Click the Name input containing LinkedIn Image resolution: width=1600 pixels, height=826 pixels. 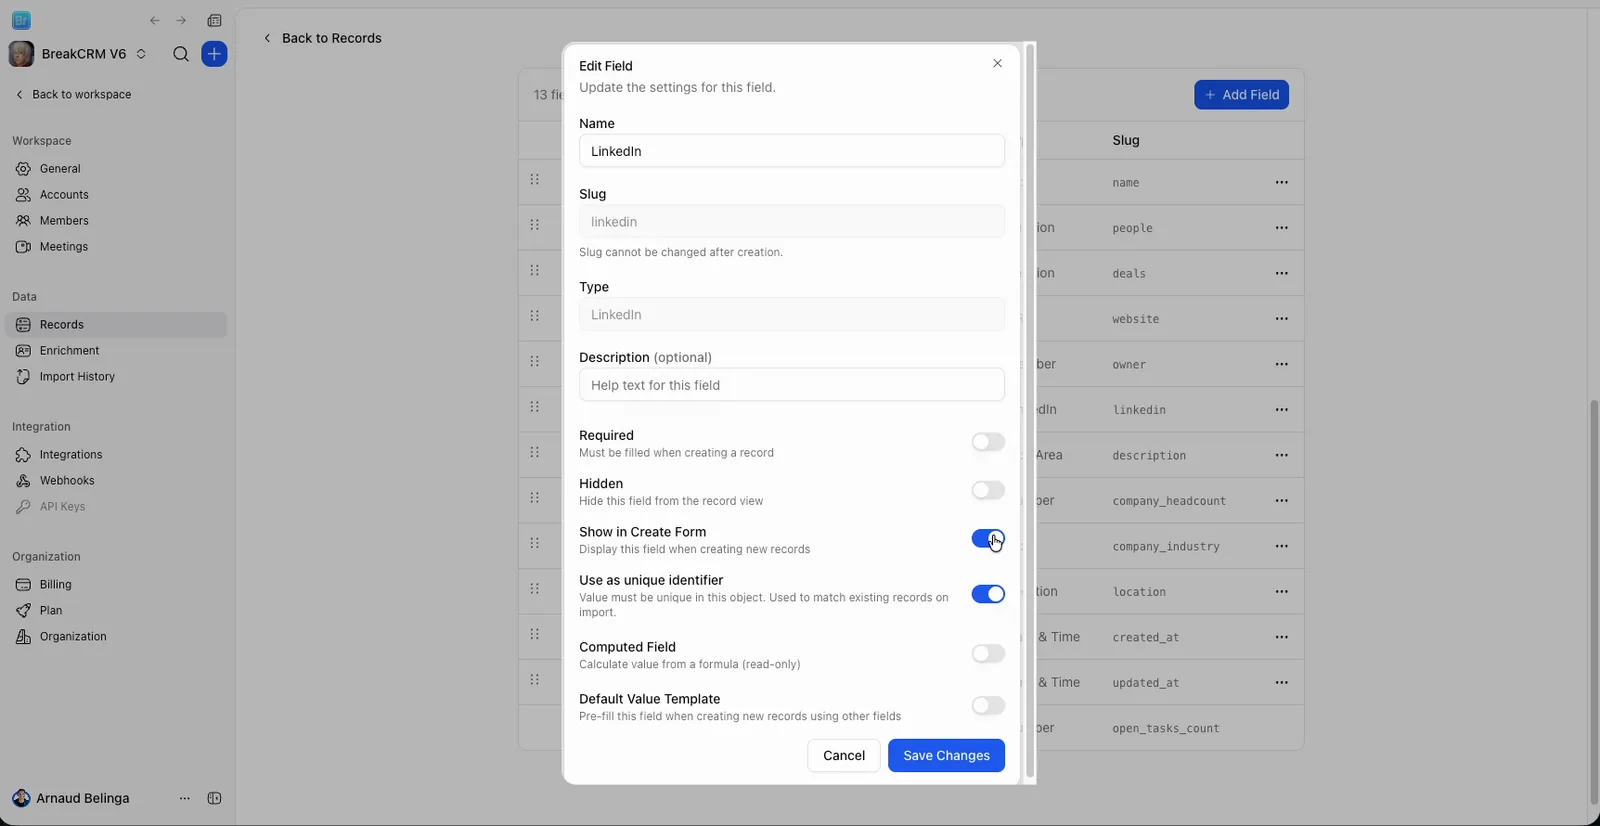pyautogui.click(x=791, y=151)
